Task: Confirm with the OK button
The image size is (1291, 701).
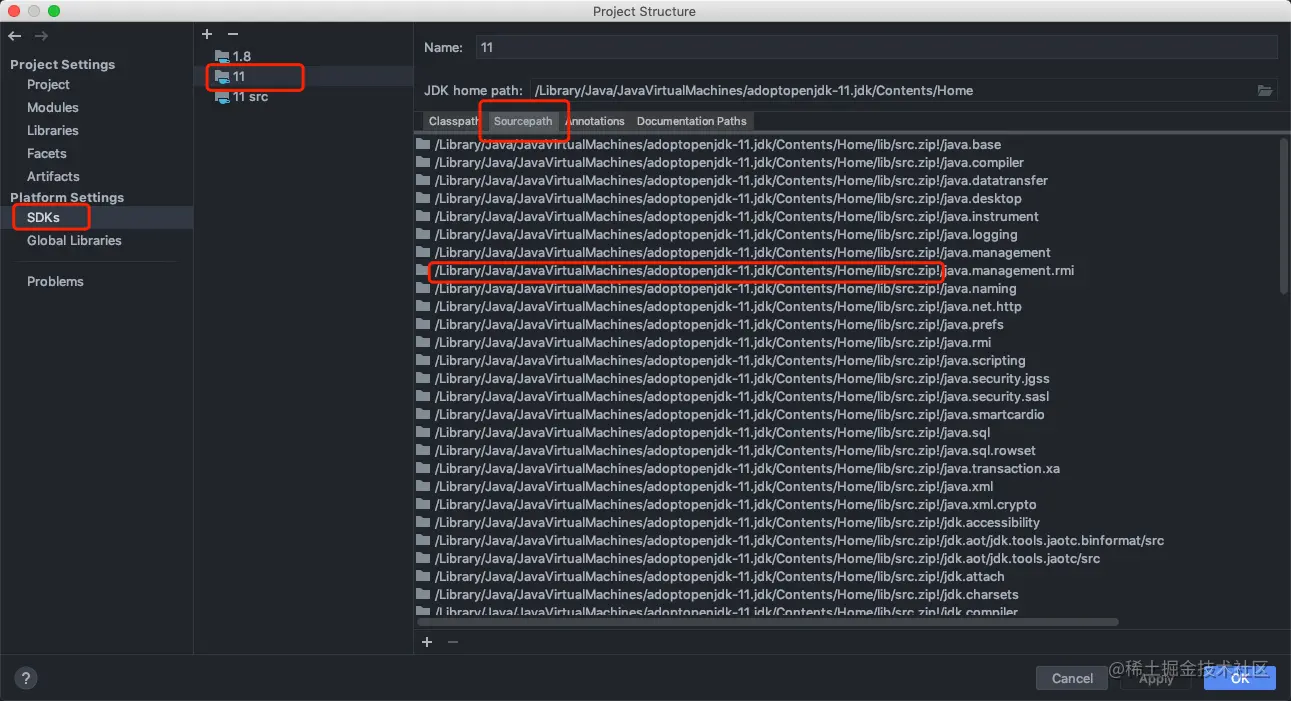Action: (1240, 678)
